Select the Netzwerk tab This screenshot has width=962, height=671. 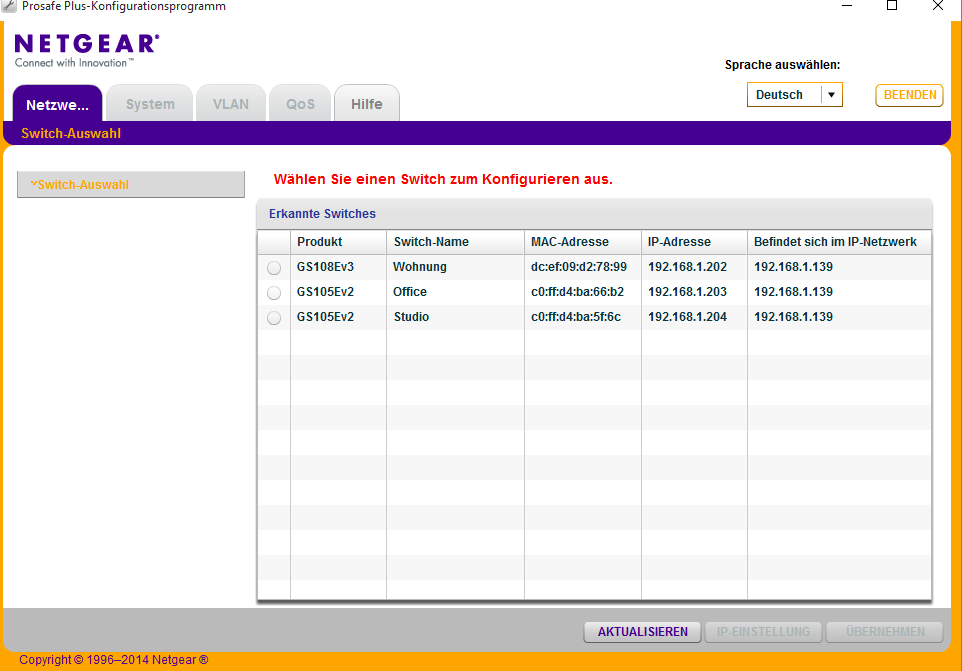tap(57, 104)
